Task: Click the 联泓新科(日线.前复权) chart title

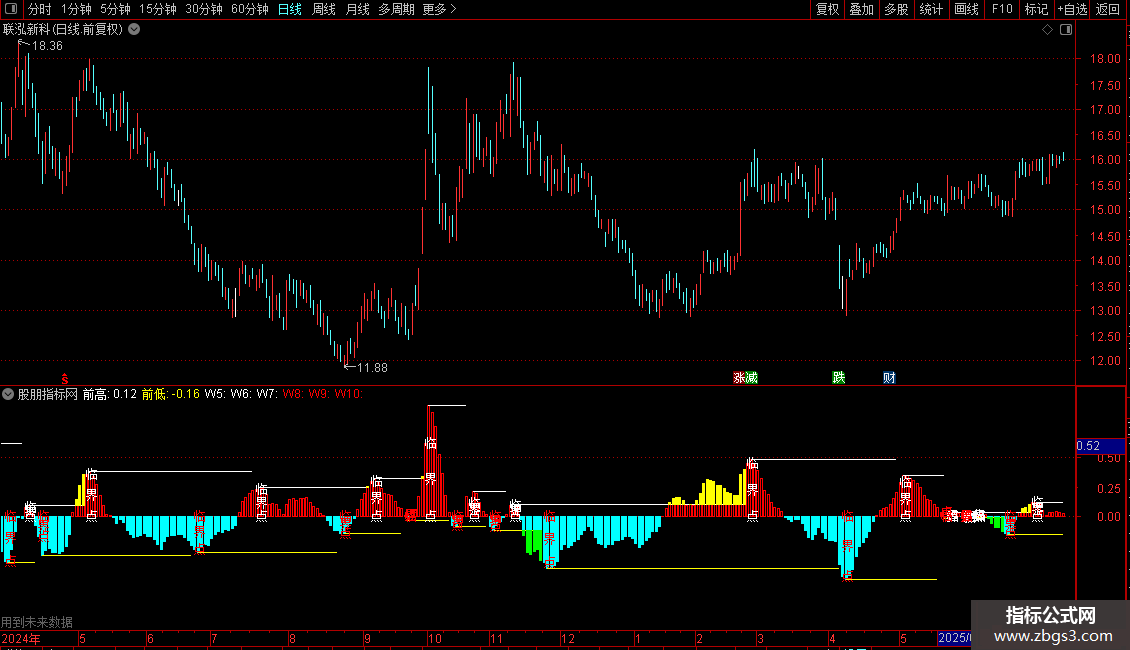Action: click(x=63, y=30)
